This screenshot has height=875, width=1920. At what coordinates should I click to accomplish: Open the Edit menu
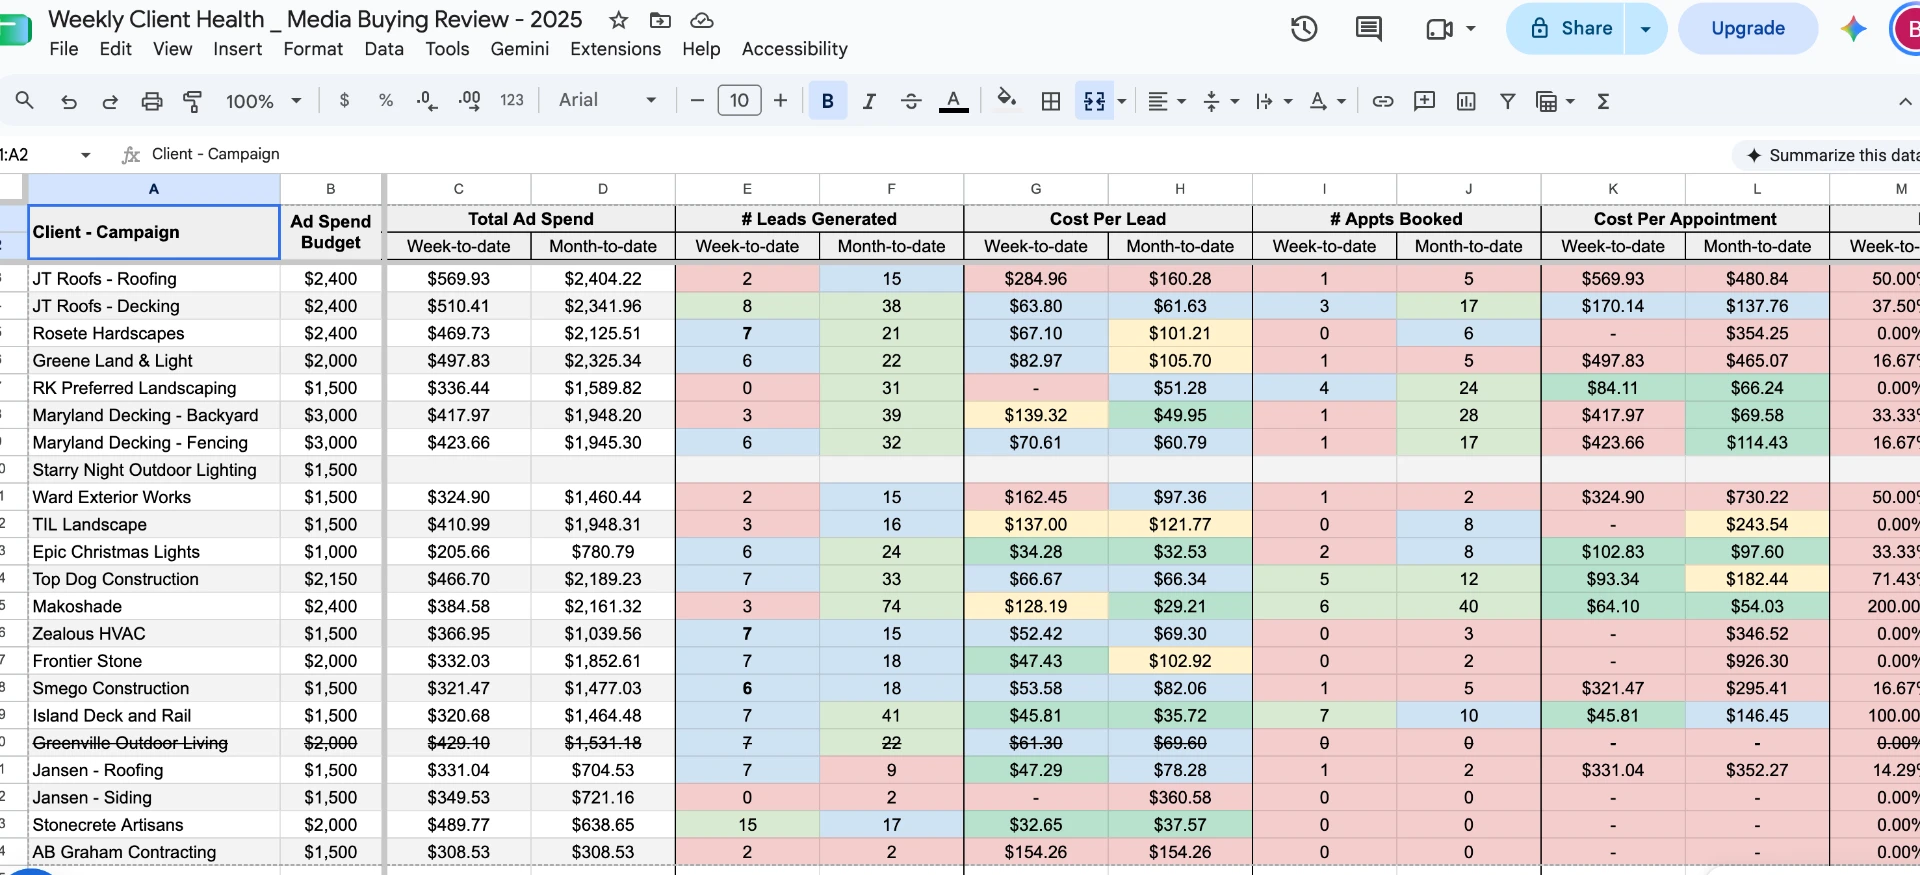(116, 49)
